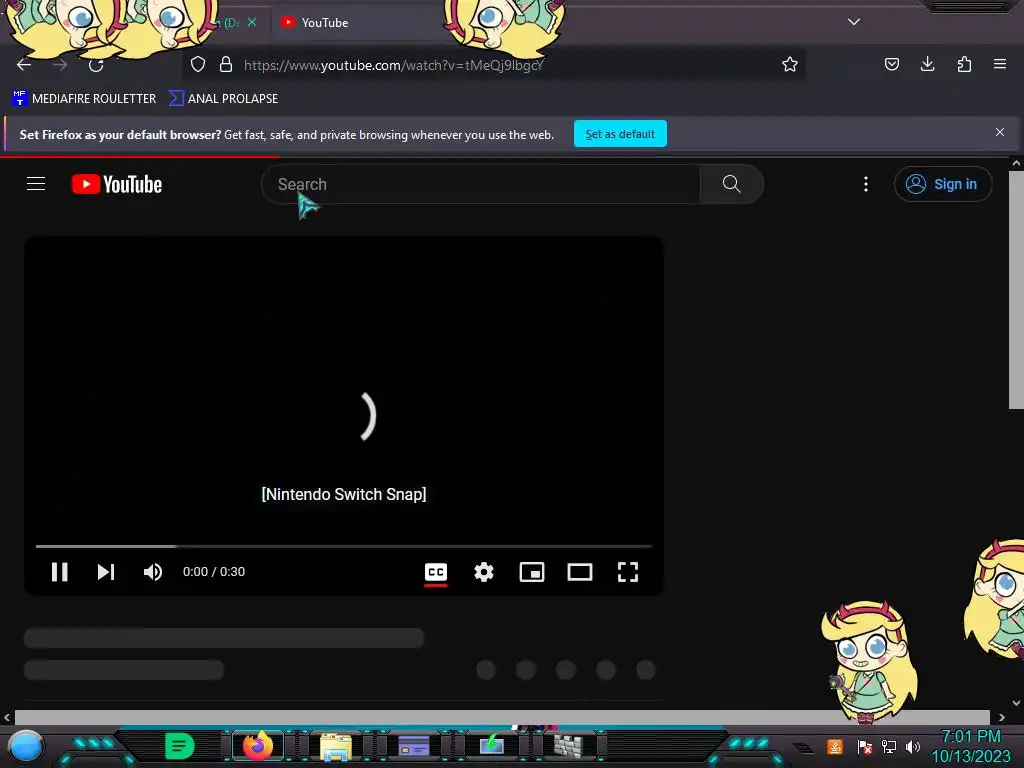Enter fullscreen video mode

click(x=628, y=572)
